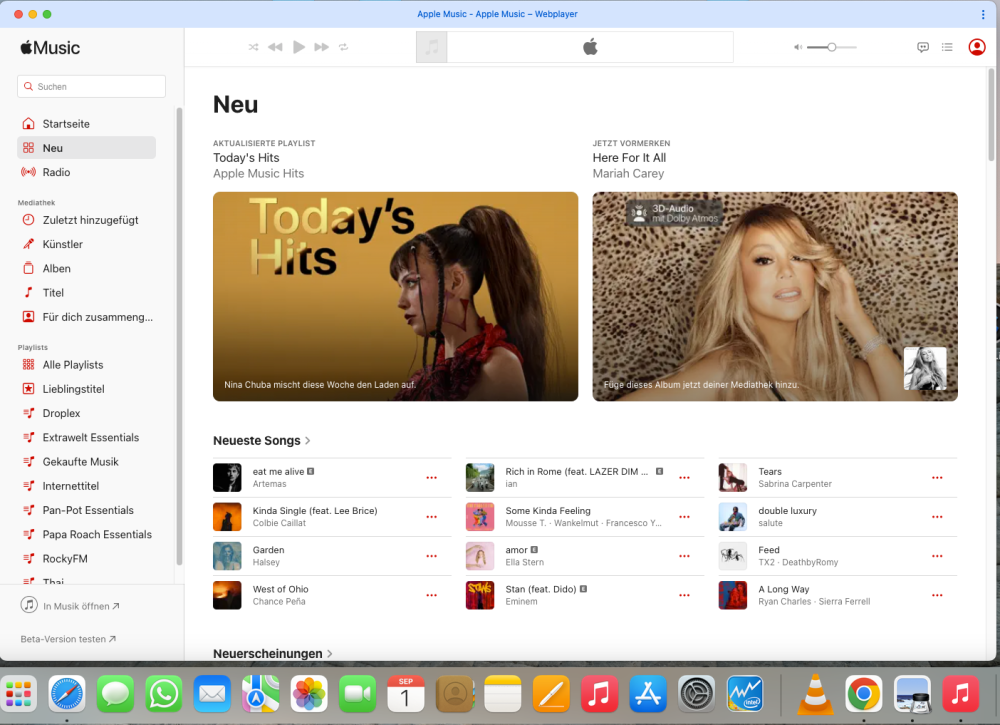The height and width of the screenshot is (725, 1000).
Task: Open WhatsApp from the Dock
Action: tap(163, 694)
